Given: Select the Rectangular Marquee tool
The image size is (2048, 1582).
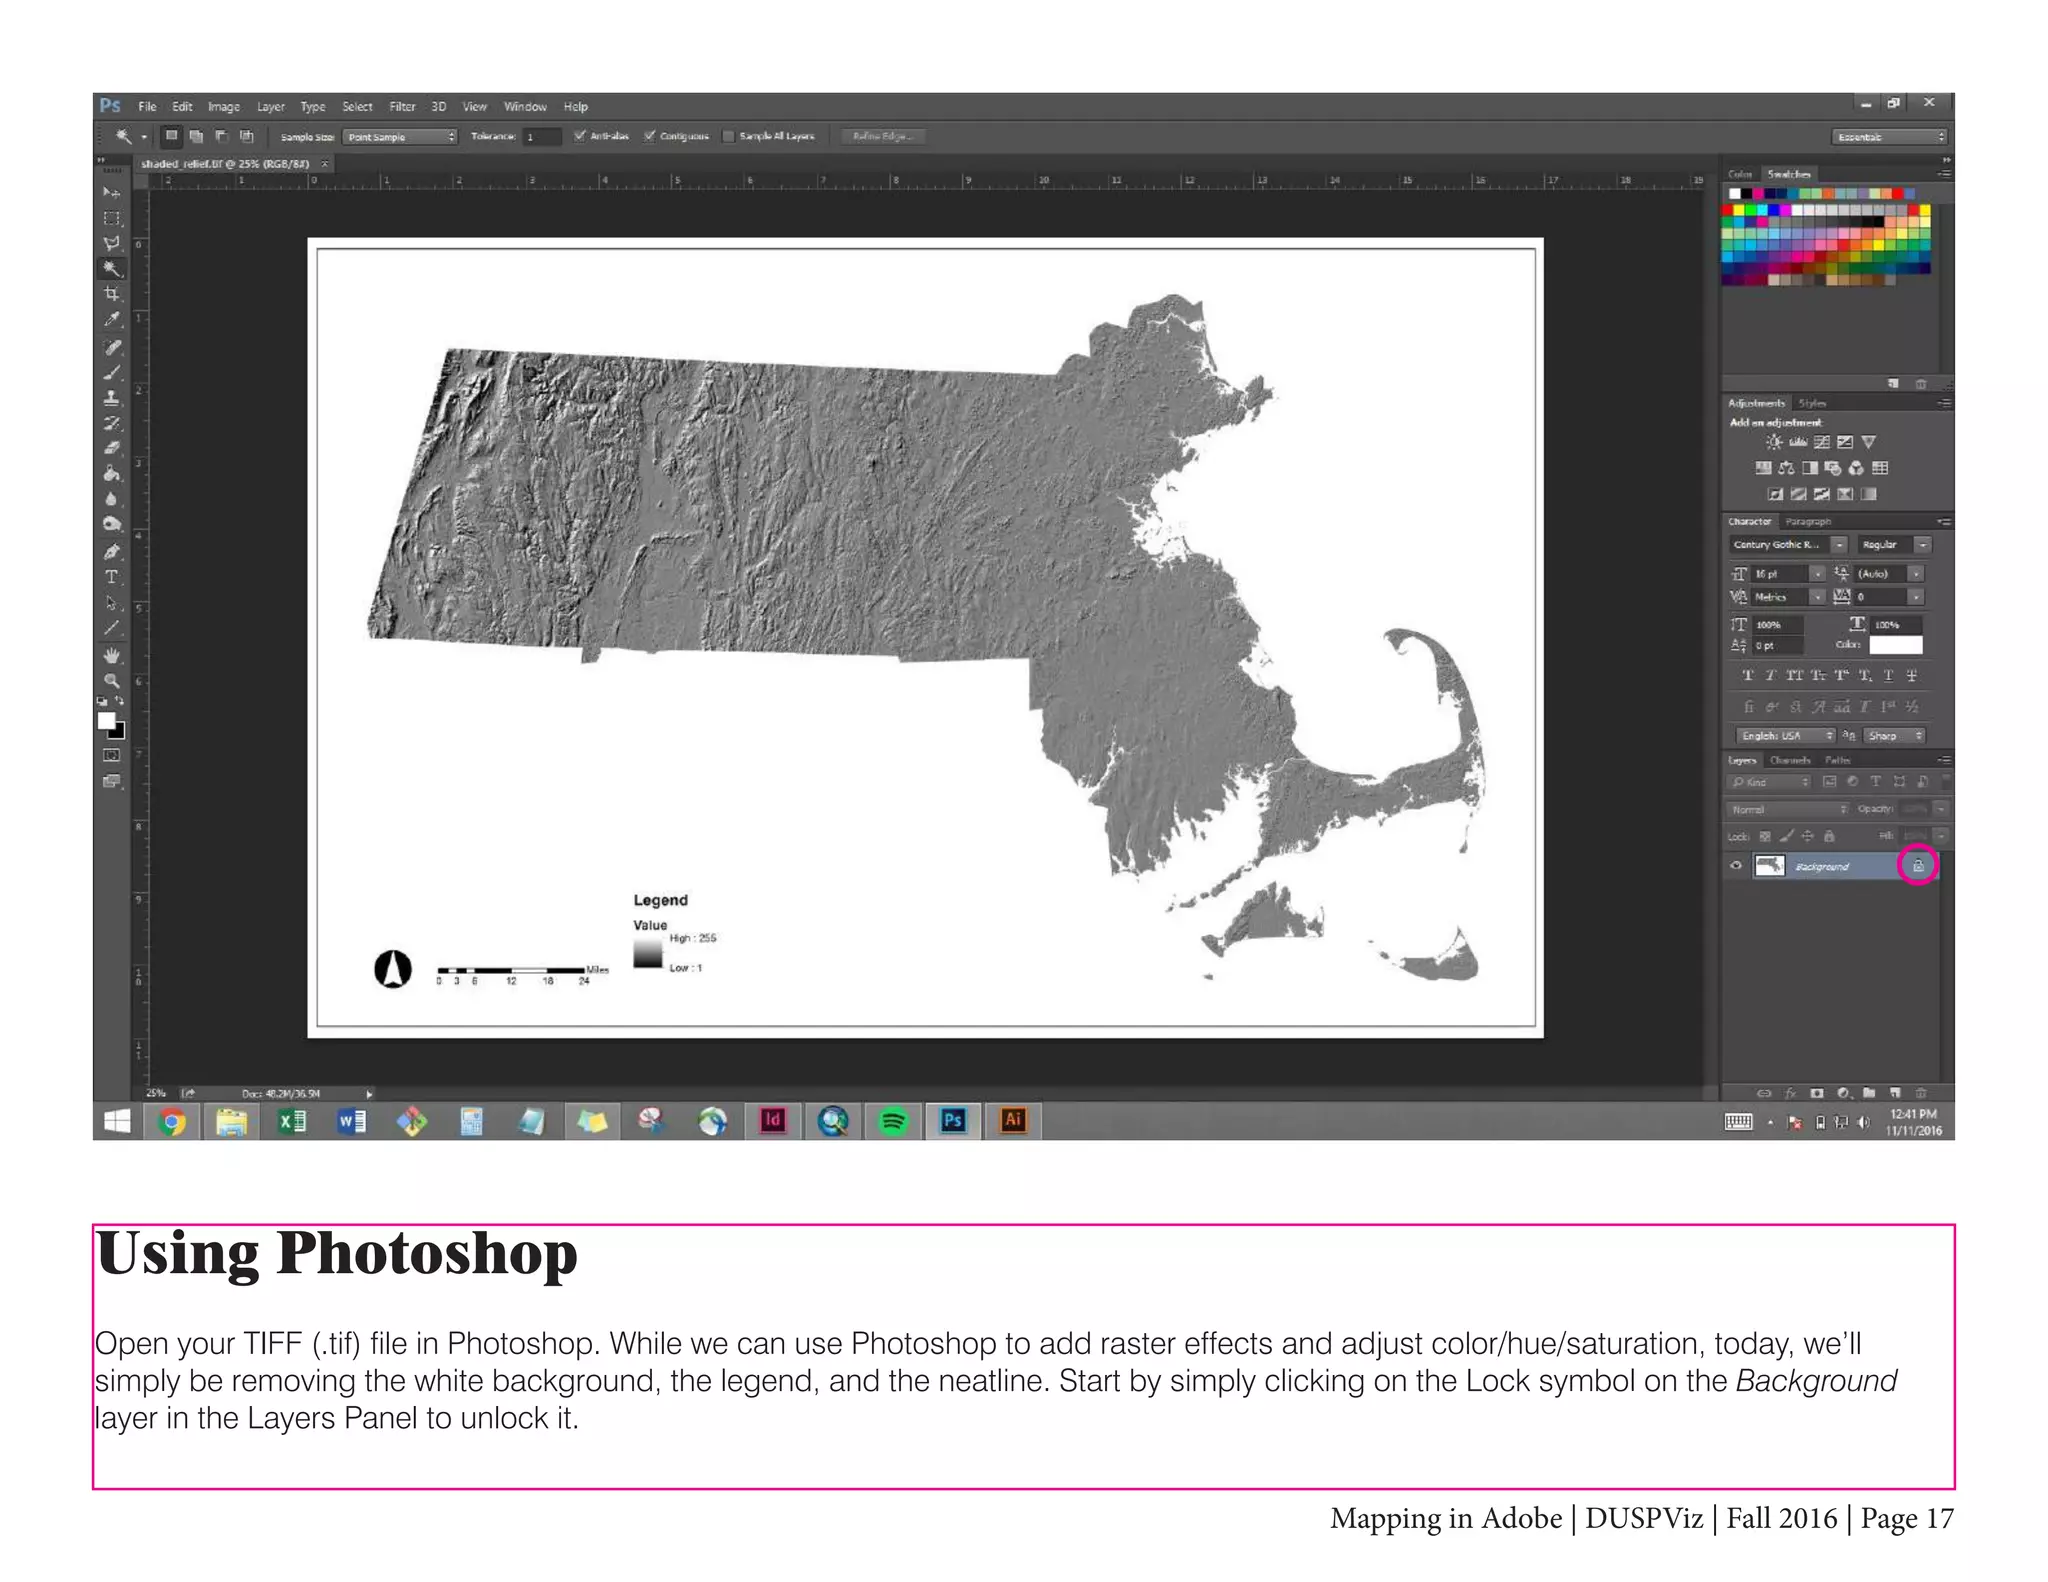Looking at the screenshot, I should click(x=112, y=218).
